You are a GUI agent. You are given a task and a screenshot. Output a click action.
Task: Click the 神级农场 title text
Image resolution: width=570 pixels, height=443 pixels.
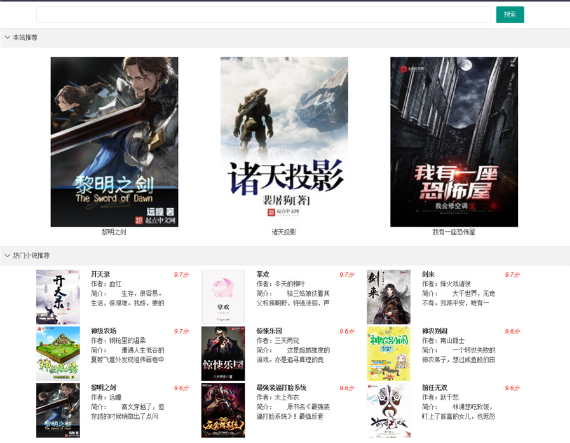(104, 331)
